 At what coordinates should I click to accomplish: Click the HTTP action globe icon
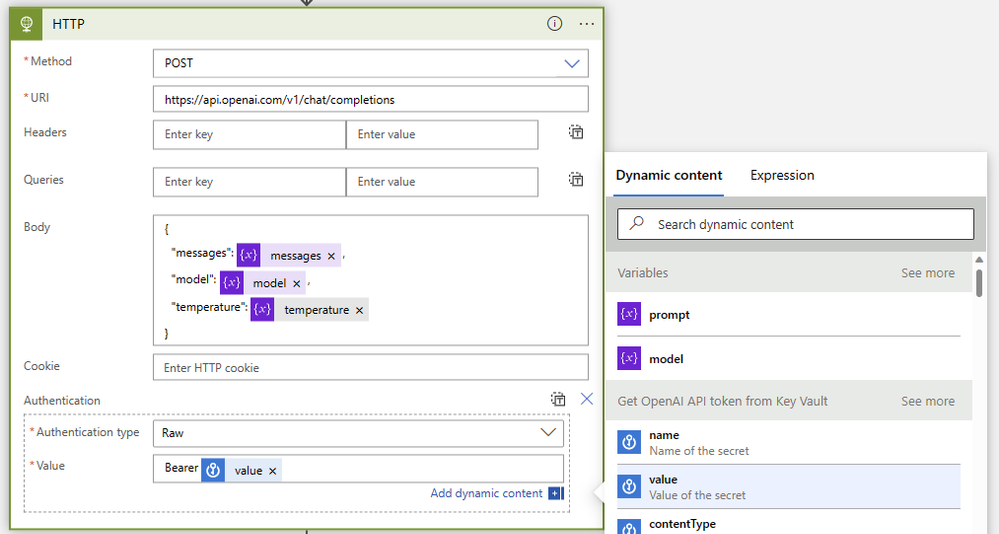(x=26, y=24)
